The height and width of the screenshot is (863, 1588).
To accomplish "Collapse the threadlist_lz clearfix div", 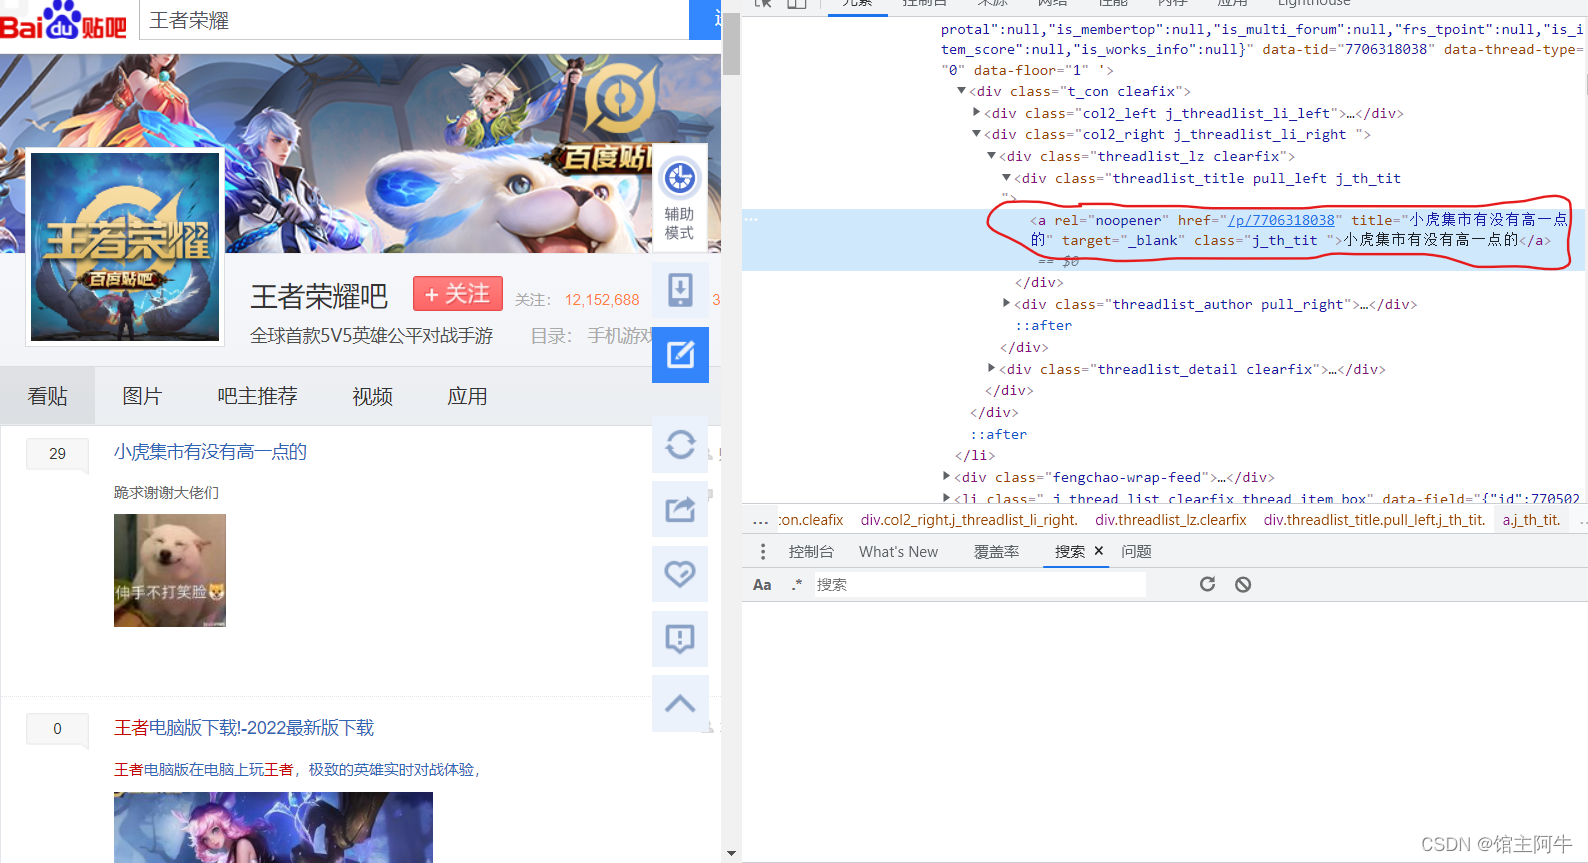I will coord(992,156).
